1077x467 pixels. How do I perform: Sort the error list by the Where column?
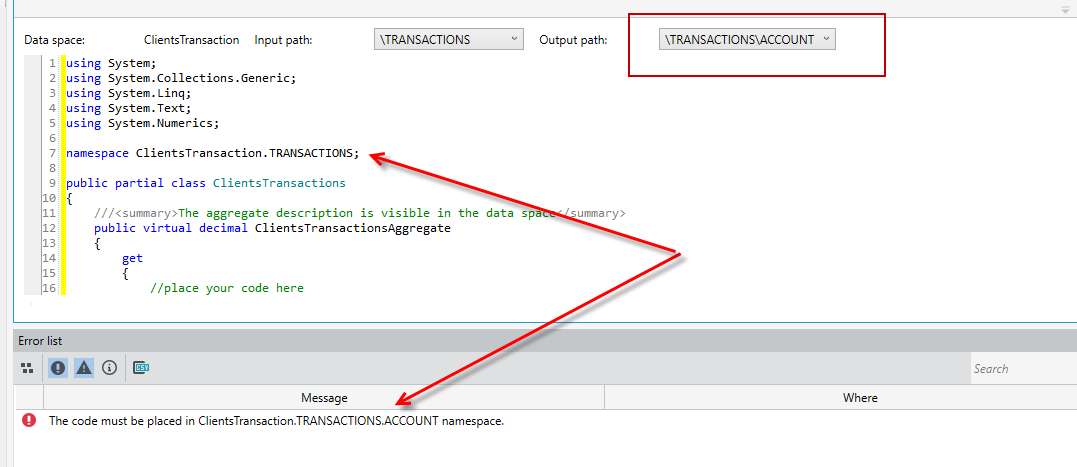859,398
